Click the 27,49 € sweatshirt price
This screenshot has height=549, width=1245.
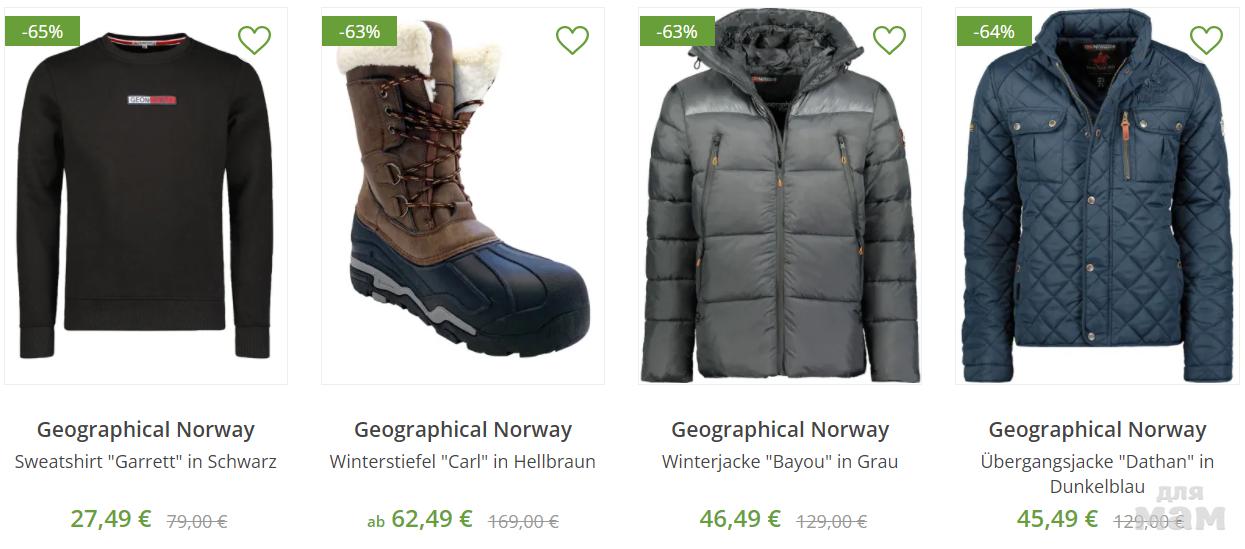click(x=111, y=519)
